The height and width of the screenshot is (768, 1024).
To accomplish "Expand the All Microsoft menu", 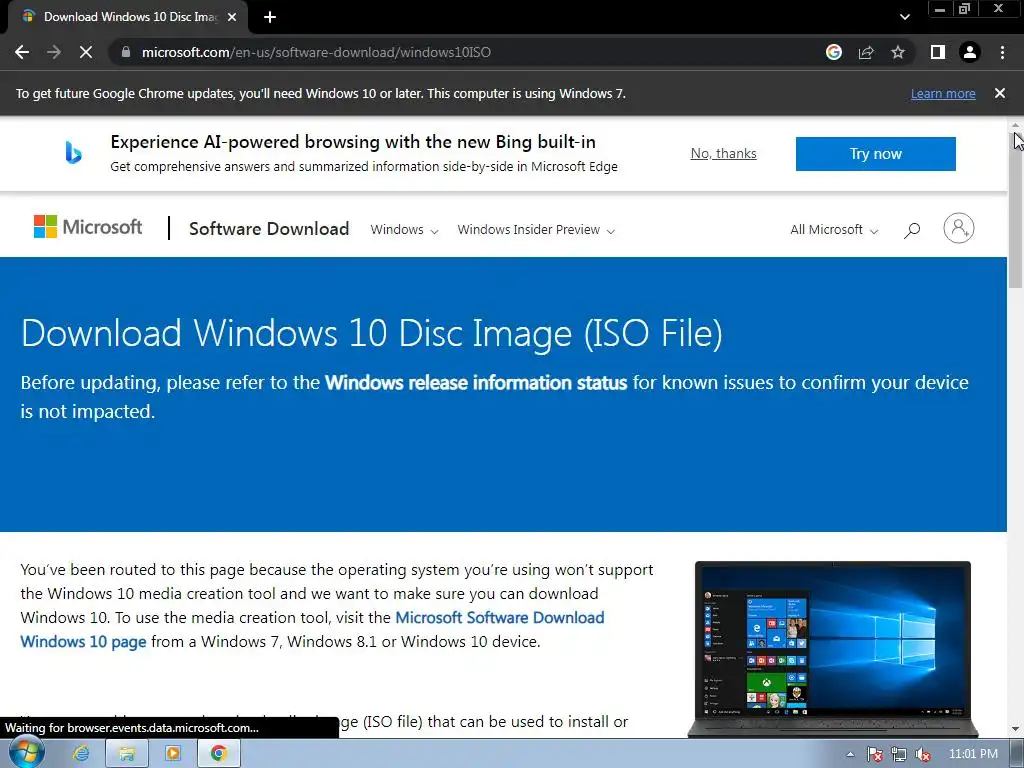I will [x=834, y=230].
